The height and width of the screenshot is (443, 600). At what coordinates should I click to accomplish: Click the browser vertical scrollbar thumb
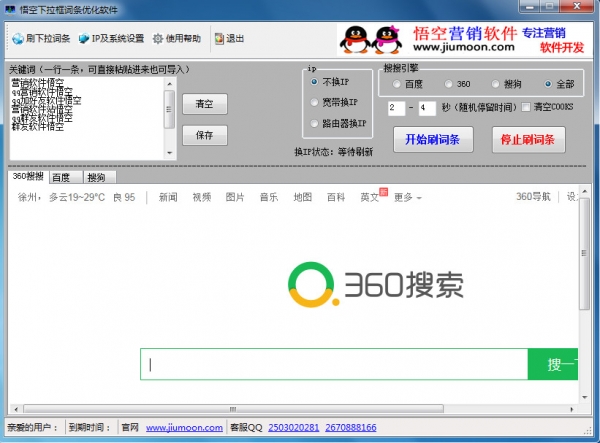pos(584,253)
